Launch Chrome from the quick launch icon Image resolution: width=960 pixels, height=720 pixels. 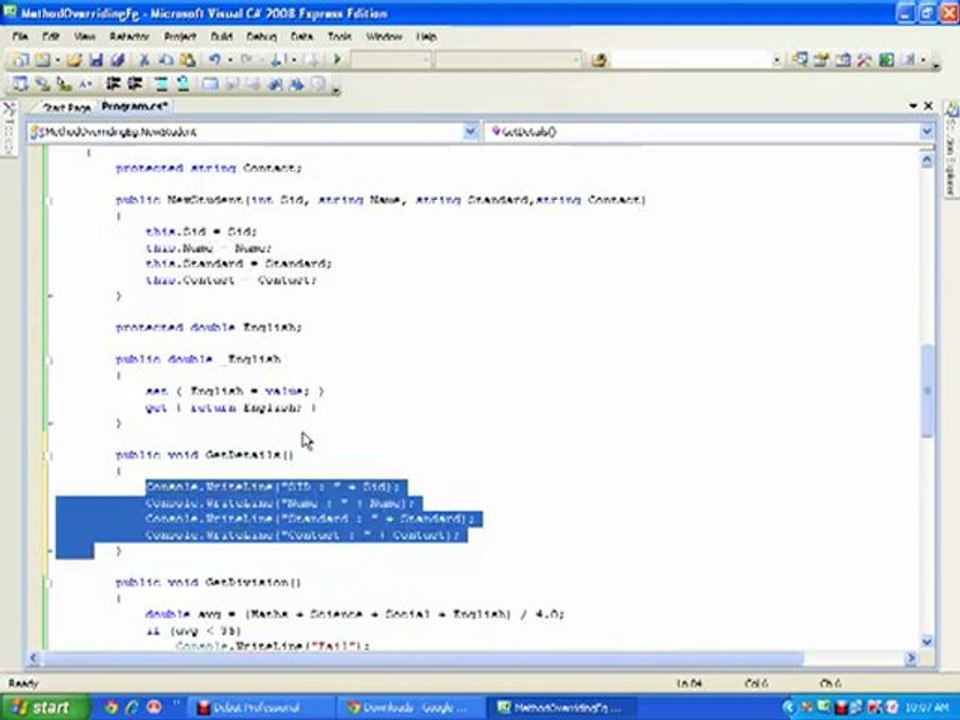click(112, 708)
